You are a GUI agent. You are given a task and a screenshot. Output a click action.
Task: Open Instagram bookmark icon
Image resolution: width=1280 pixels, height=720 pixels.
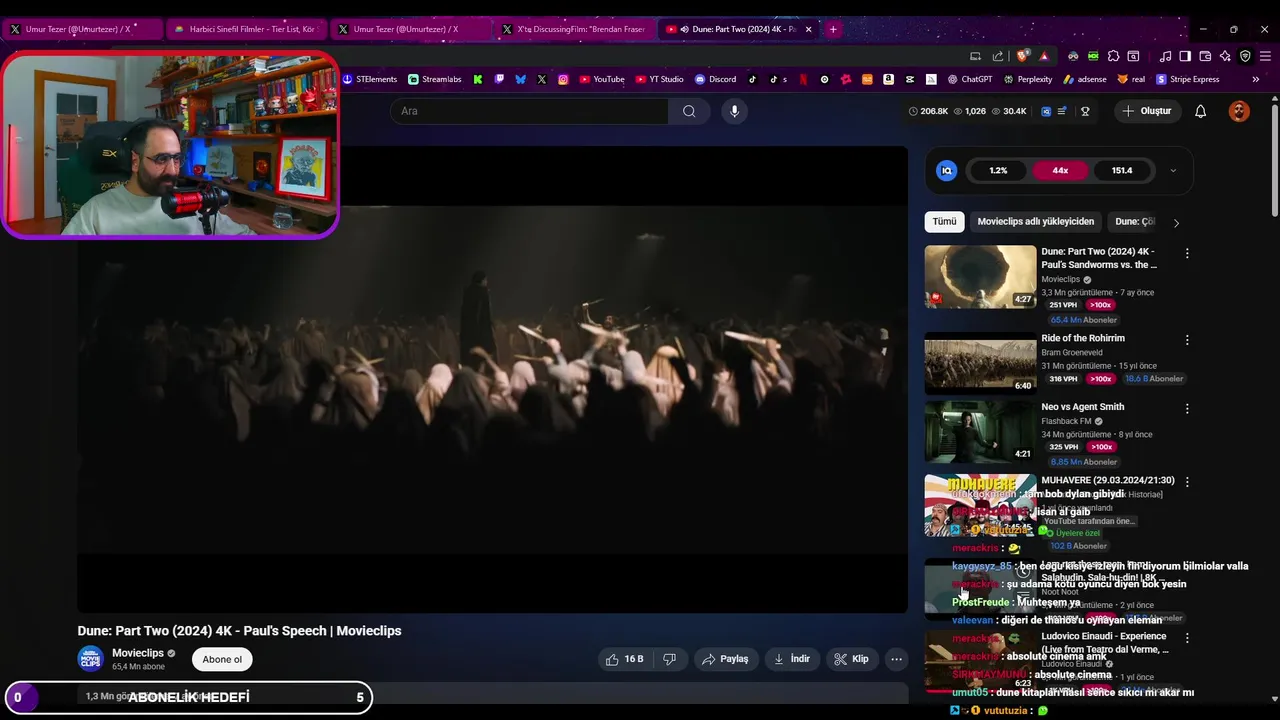[563, 79]
